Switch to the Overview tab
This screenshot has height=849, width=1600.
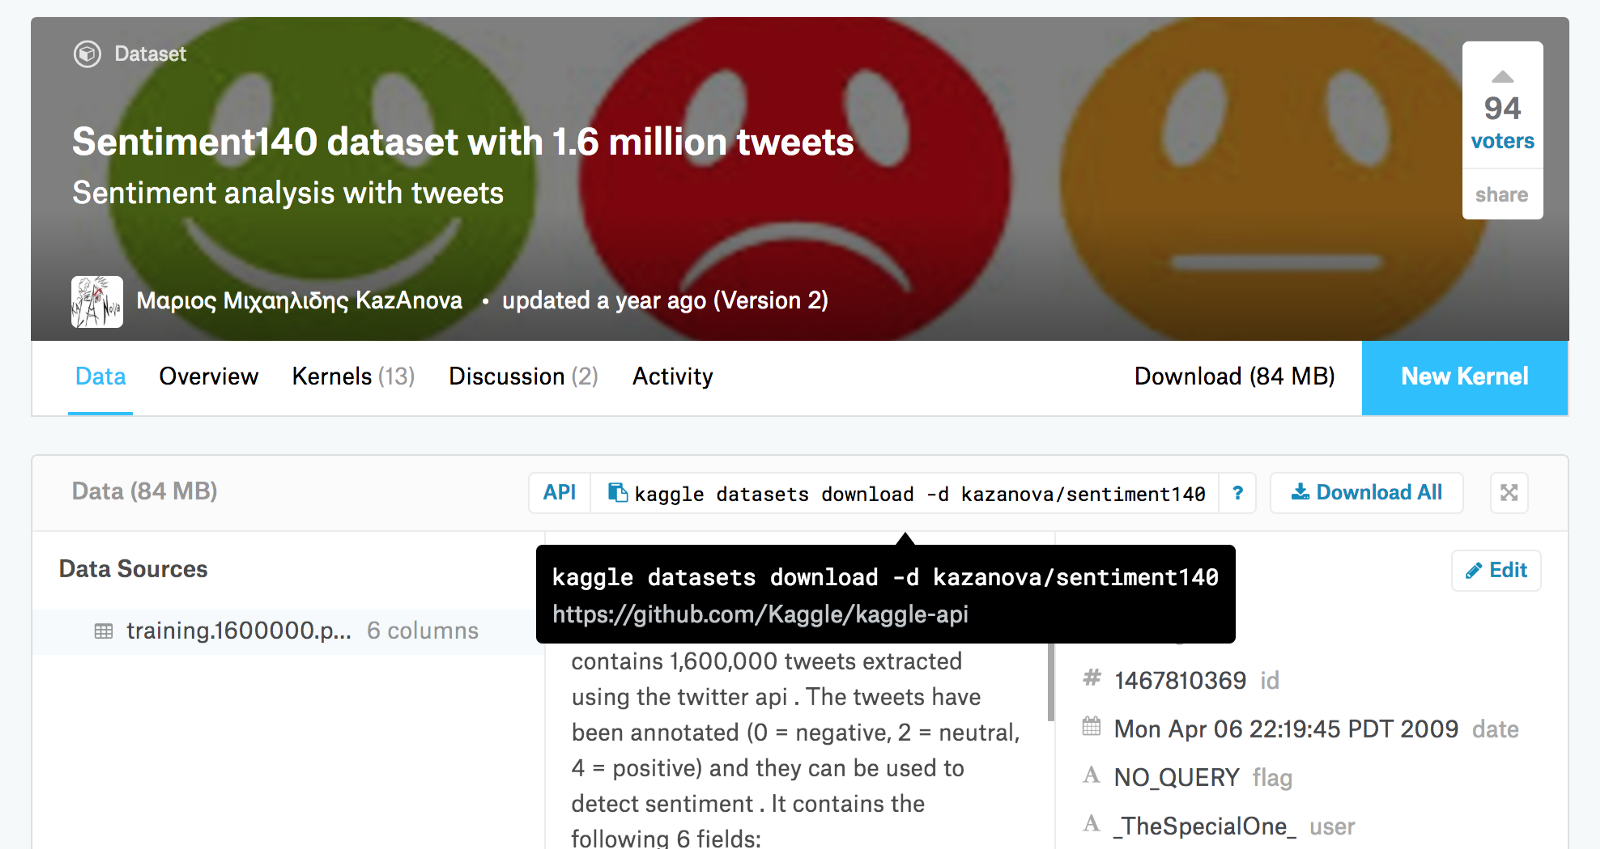pos(208,377)
